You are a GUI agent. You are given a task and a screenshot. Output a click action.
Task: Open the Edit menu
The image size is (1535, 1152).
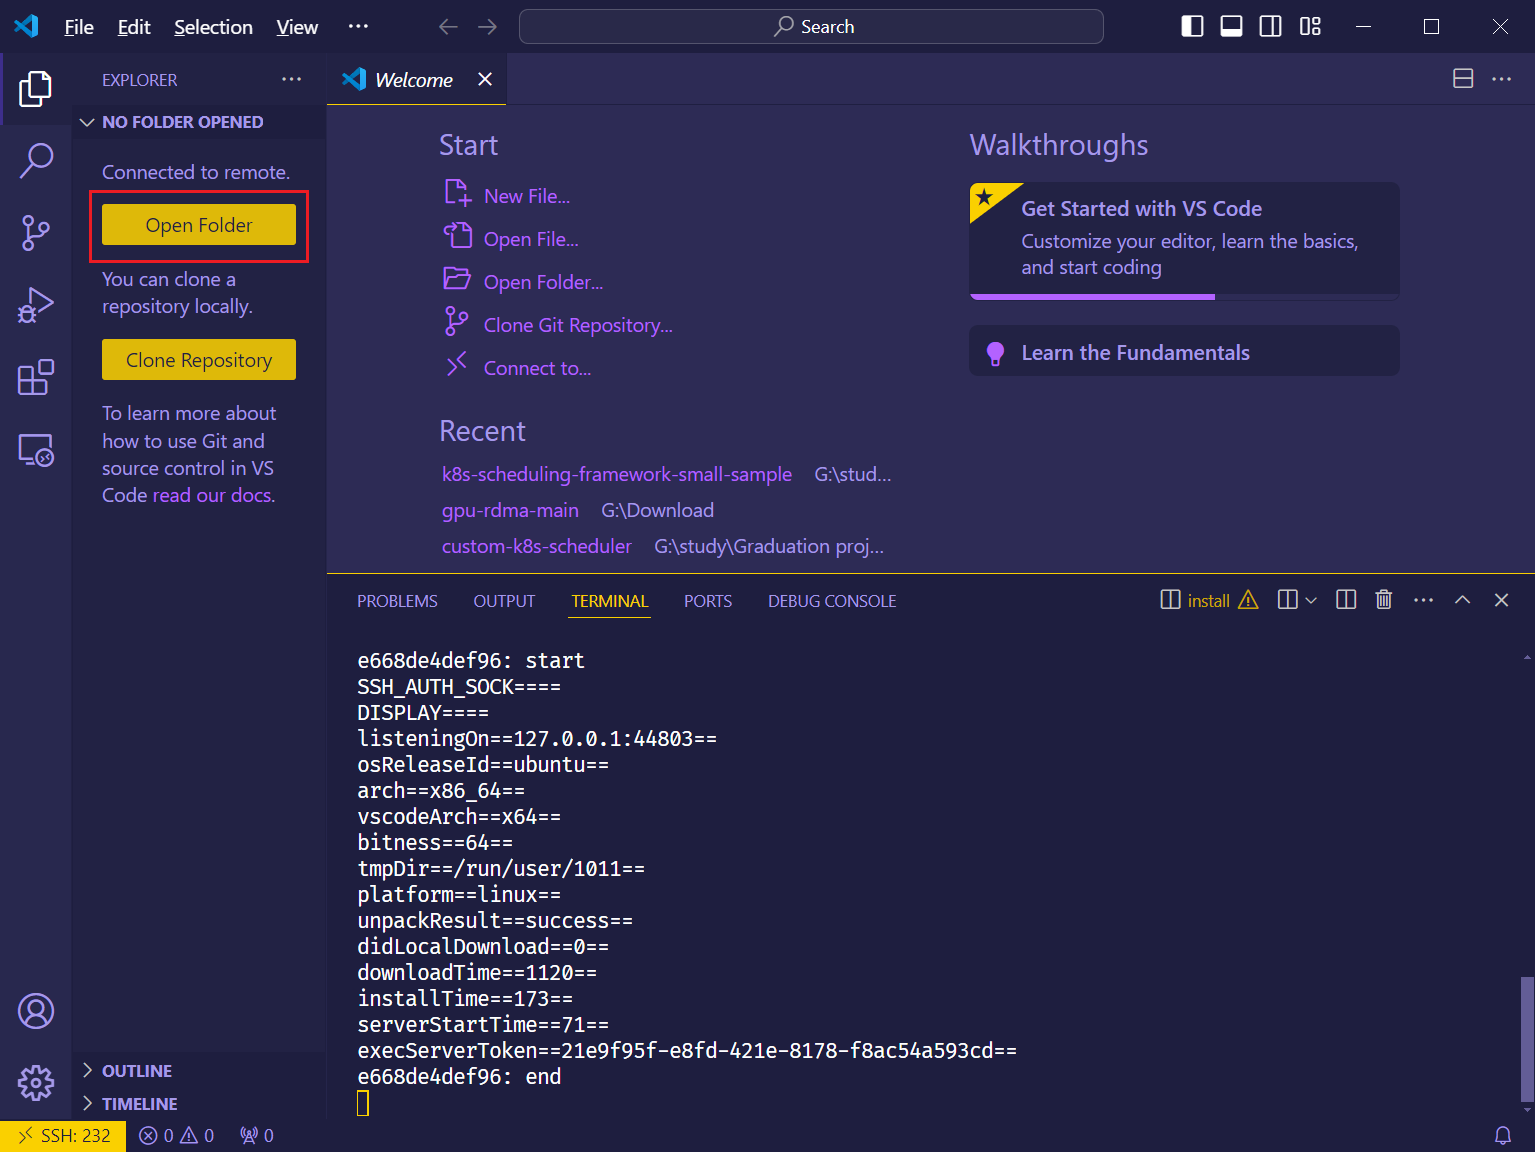tap(134, 27)
